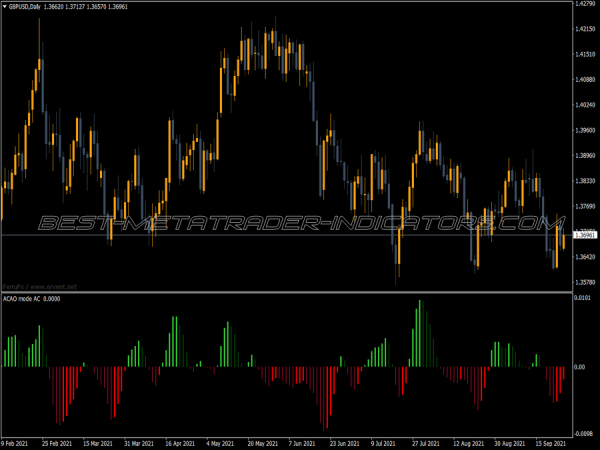Image resolution: width=600 pixels, height=450 pixels.
Task: Select the 31 Mar 2021 date marker
Action: 138,442
